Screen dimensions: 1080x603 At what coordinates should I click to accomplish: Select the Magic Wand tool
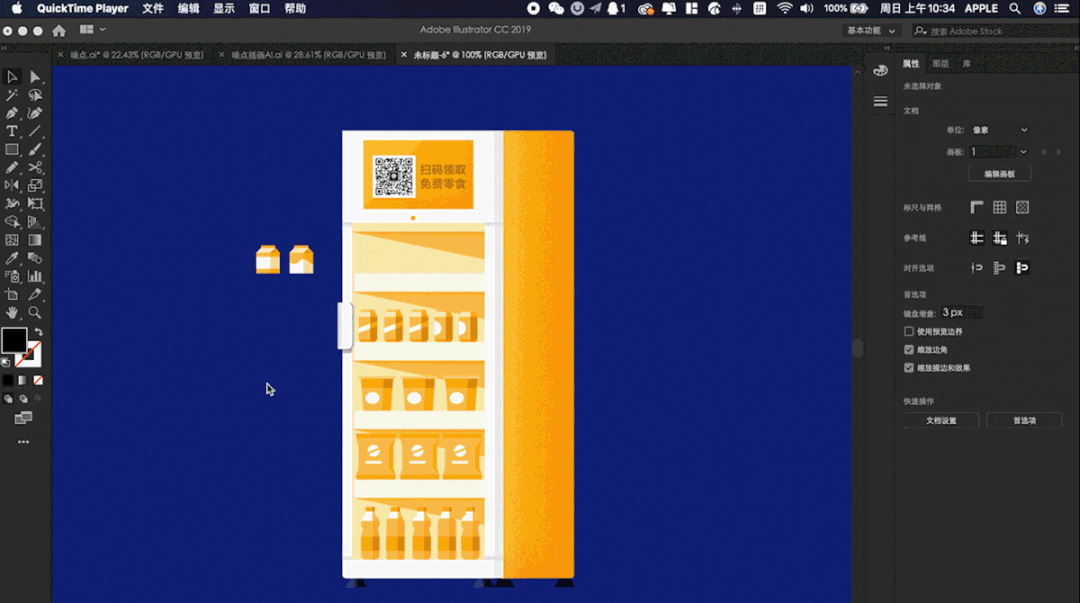(x=12, y=95)
